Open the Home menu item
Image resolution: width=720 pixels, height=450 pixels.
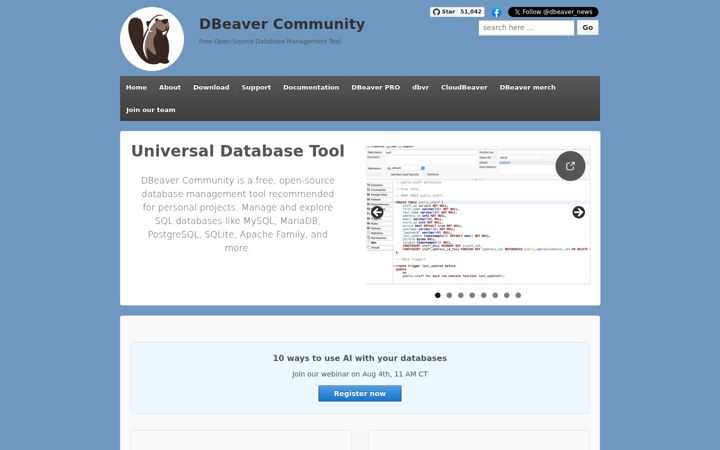coord(136,87)
